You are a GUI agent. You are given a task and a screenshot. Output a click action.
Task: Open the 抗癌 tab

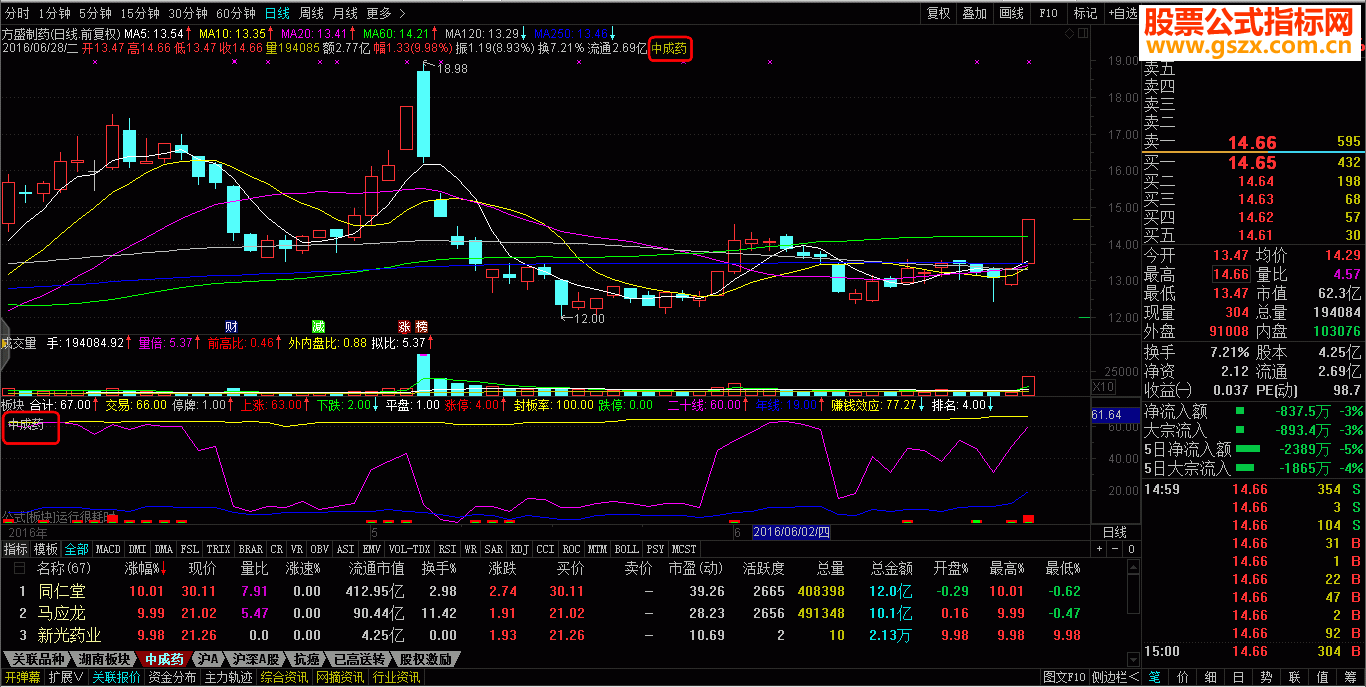tap(307, 660)
